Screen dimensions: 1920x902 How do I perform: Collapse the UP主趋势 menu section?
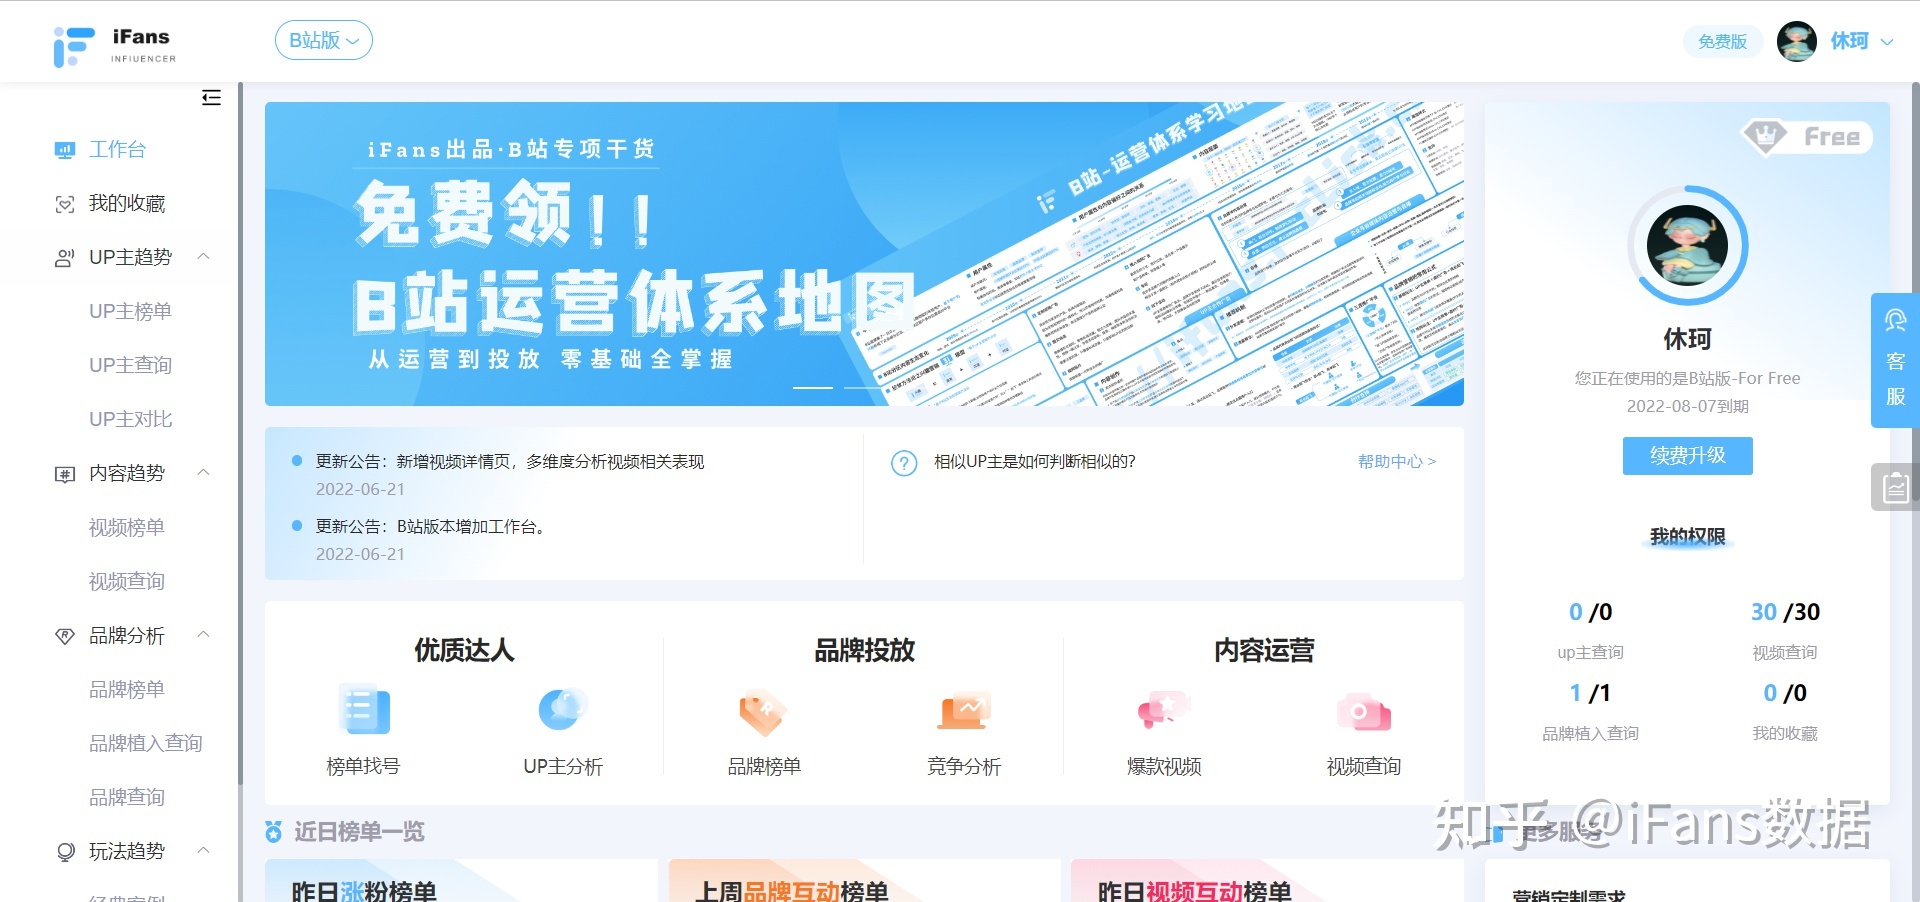click(x=203, y=256)
